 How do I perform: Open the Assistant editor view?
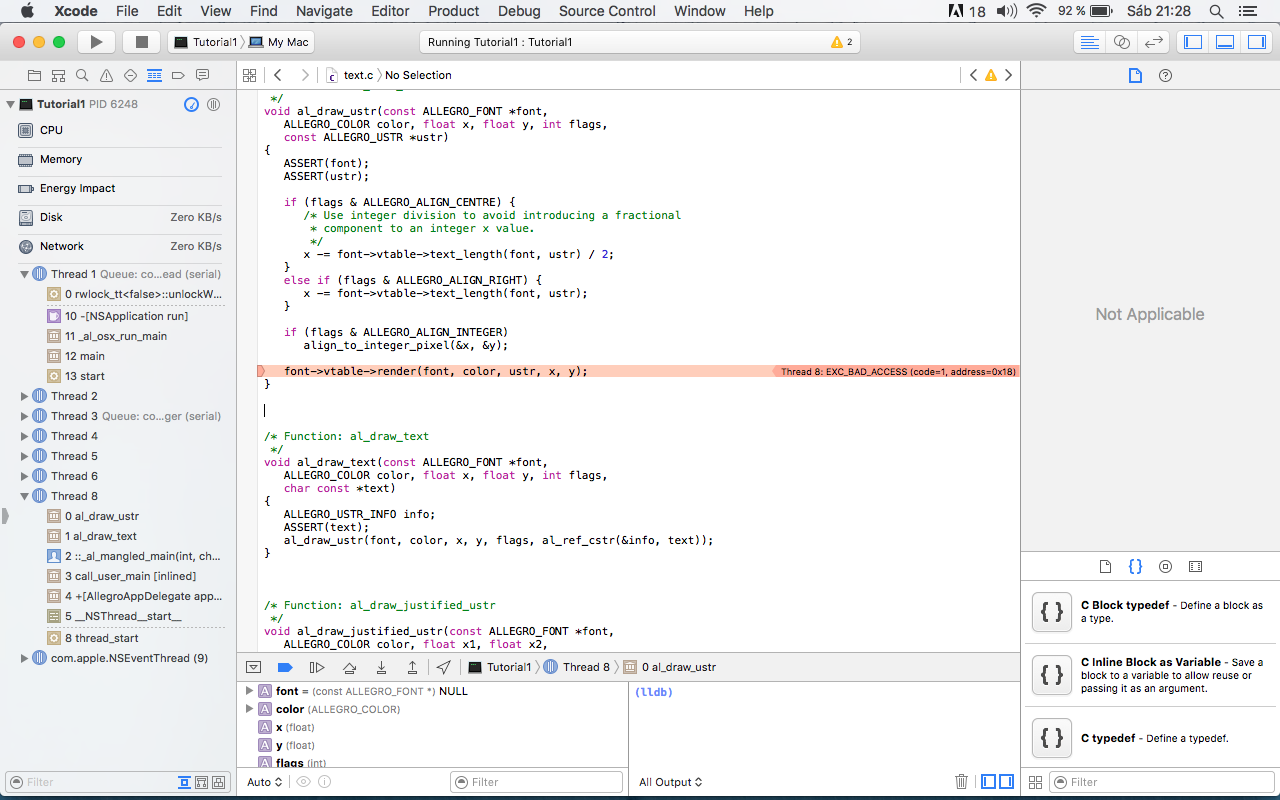click(1121, 42)
